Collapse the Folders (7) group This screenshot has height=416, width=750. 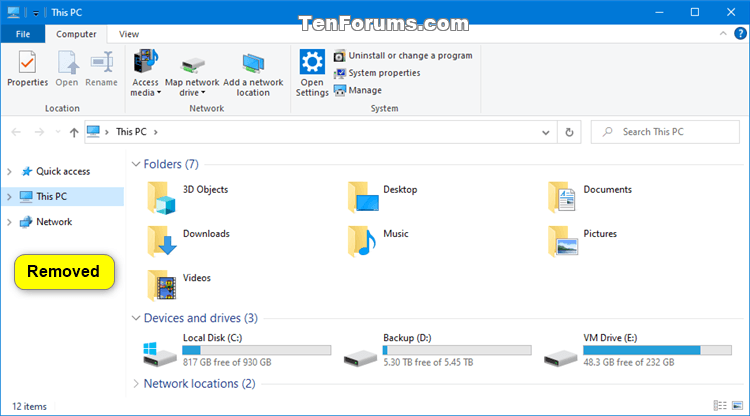136,164
